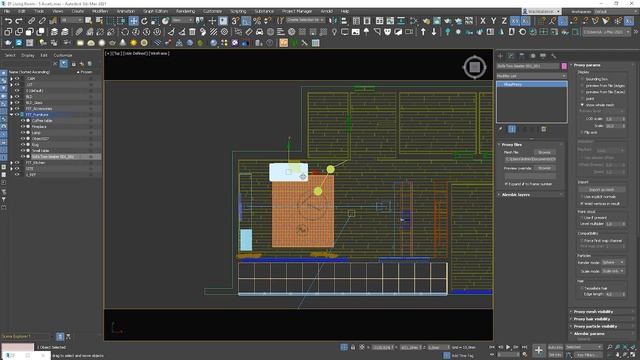Click the white cone icon in third toolbar row
Viewport: 640px width, 360px height.
(x=123, y=42)
